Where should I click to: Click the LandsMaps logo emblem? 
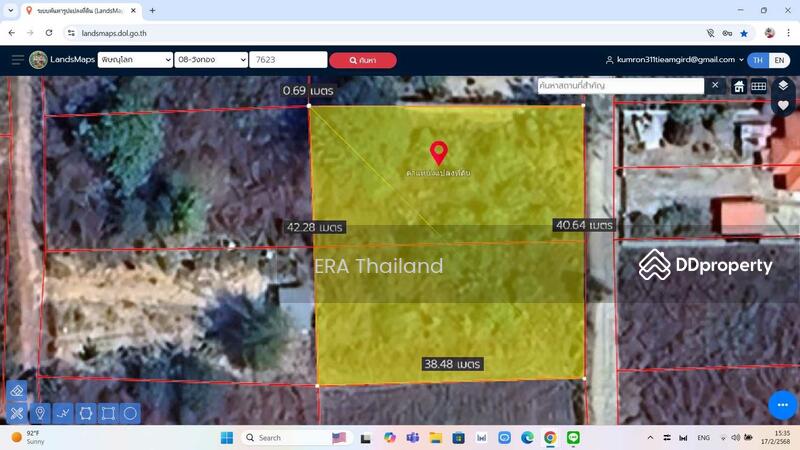click(x=38, y=60)
